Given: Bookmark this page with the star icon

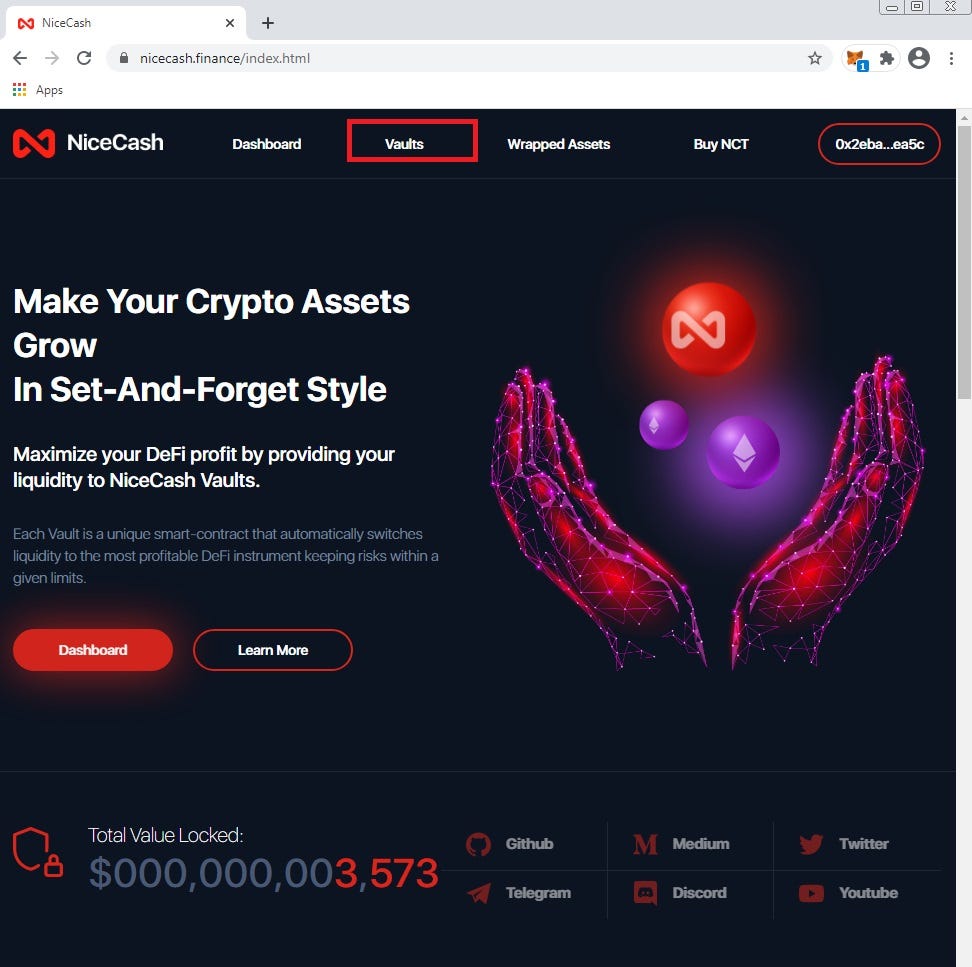Looking at the screenshot, I should 815,58.
